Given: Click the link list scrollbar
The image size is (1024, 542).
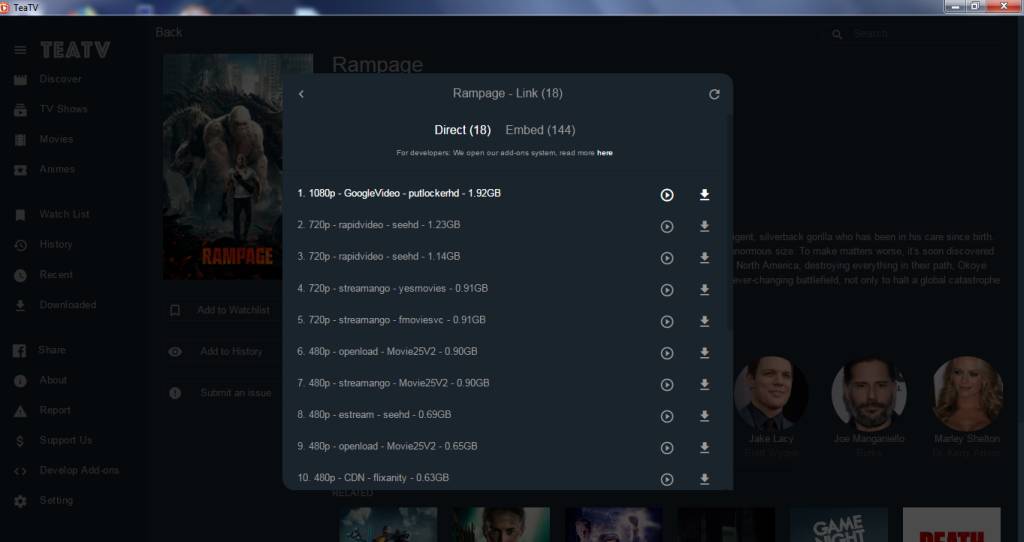Looking at the screenshot, I should pos(729,223).
